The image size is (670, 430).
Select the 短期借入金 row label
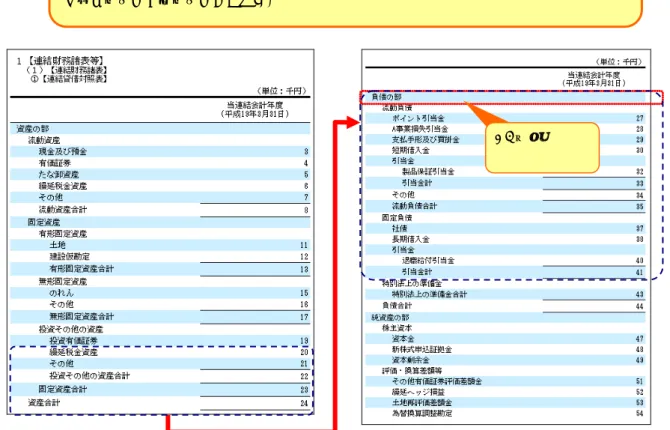[x=411, y=150]
